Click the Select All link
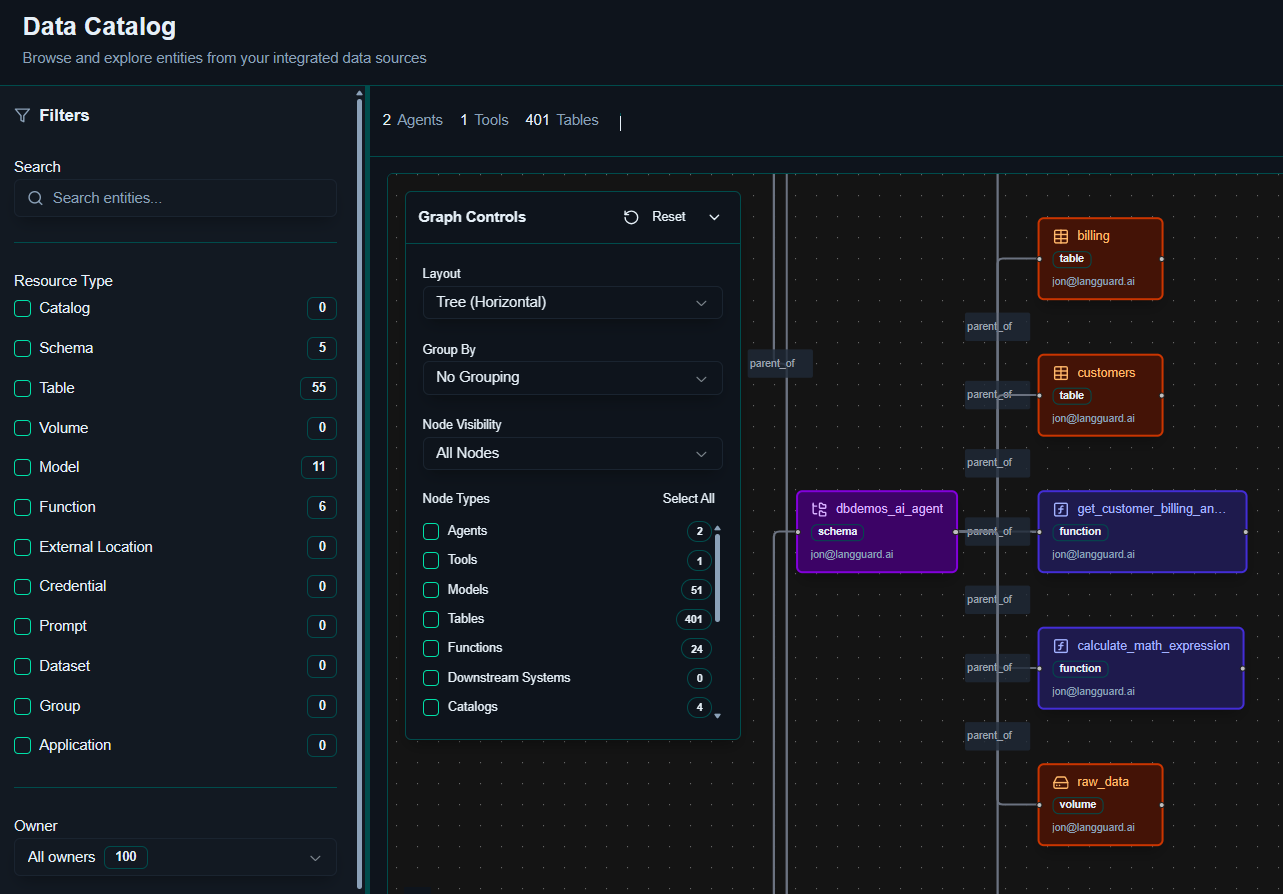1283x894 pixels. click(688, 499)
